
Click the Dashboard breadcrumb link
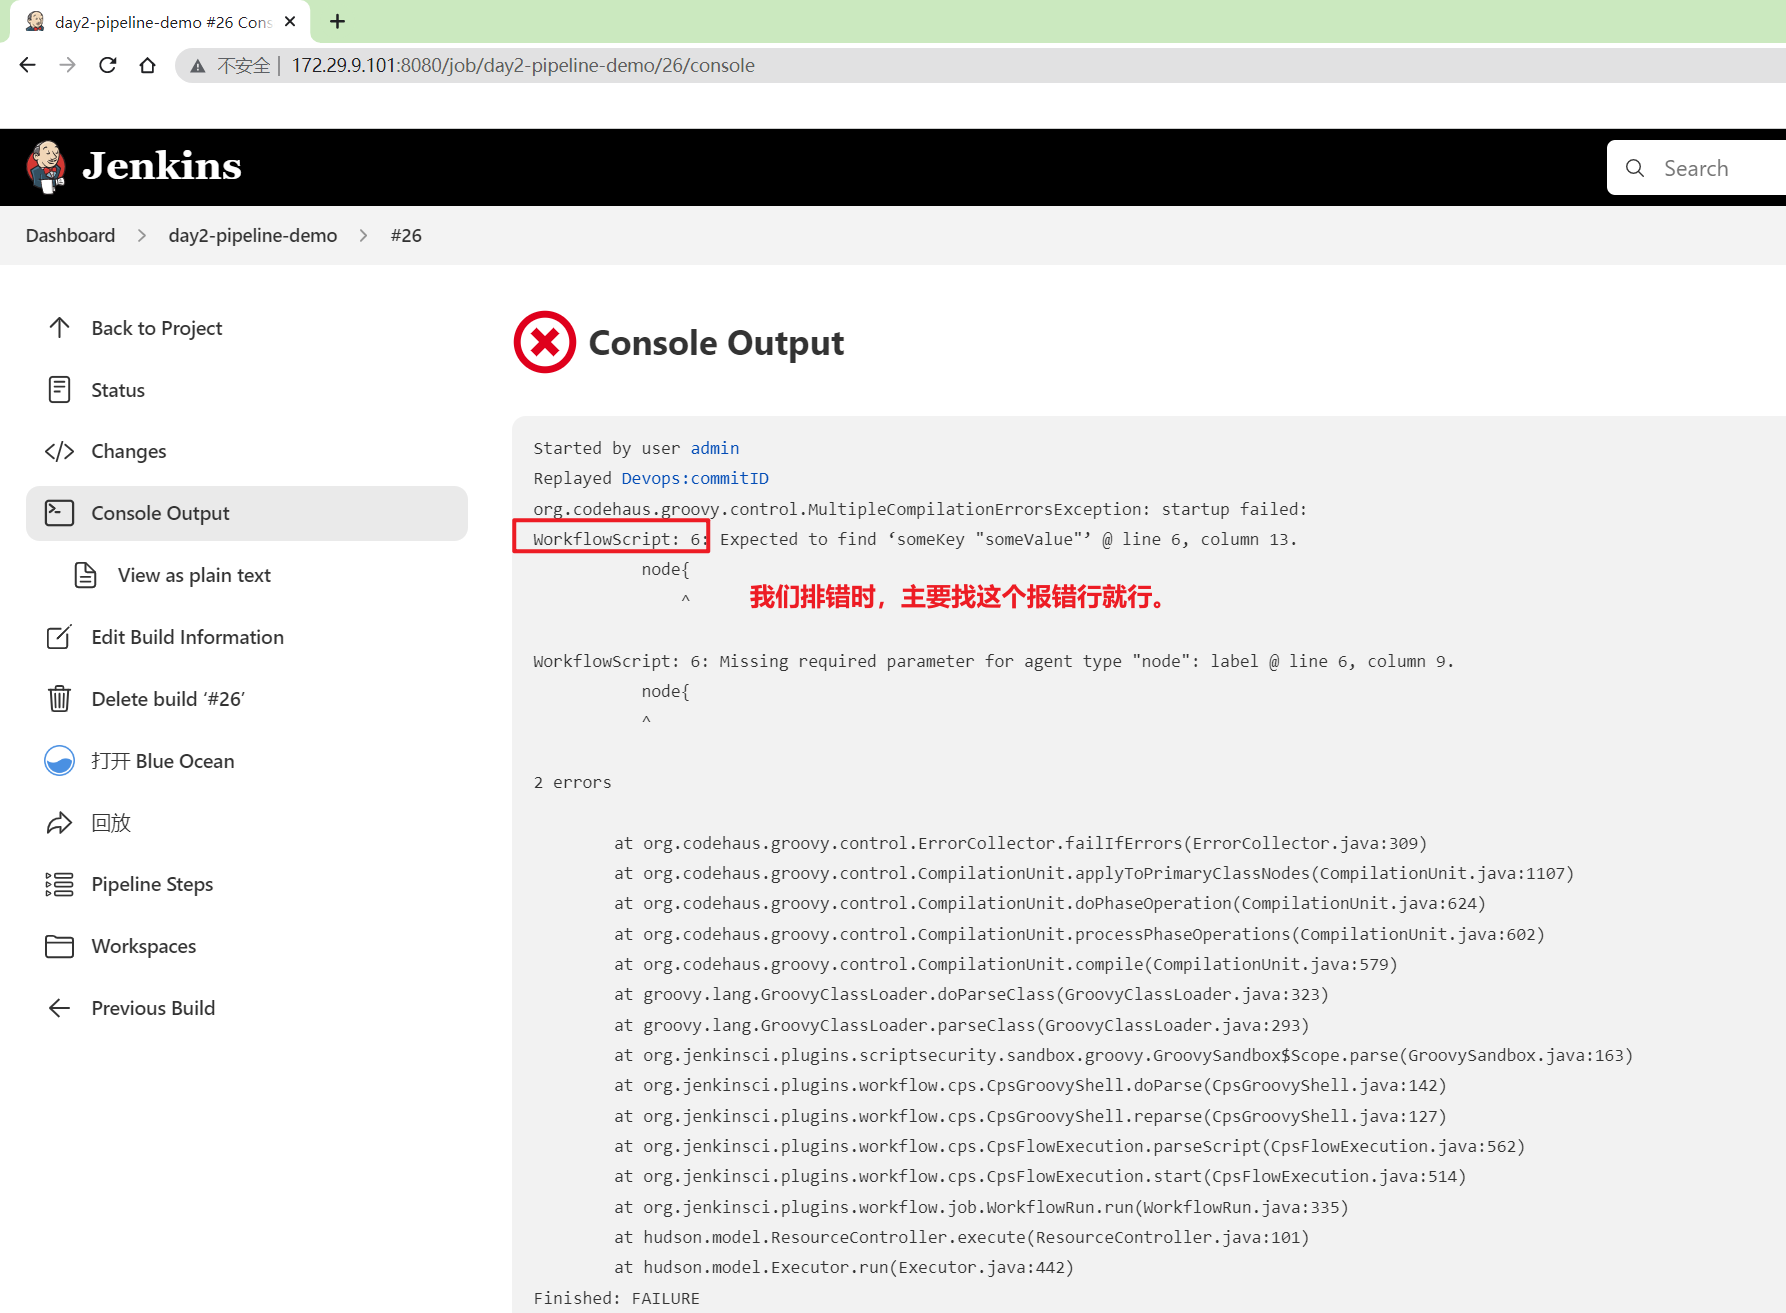pos(70,235)
